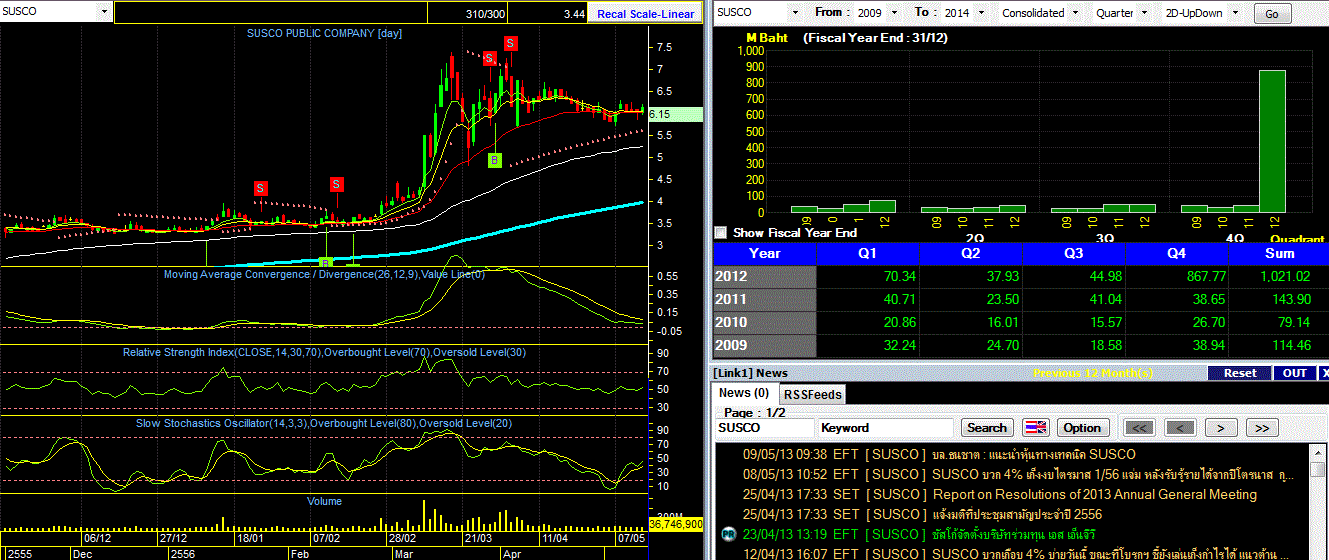Click the 36,746,900 volume value label

coord(676,524)
